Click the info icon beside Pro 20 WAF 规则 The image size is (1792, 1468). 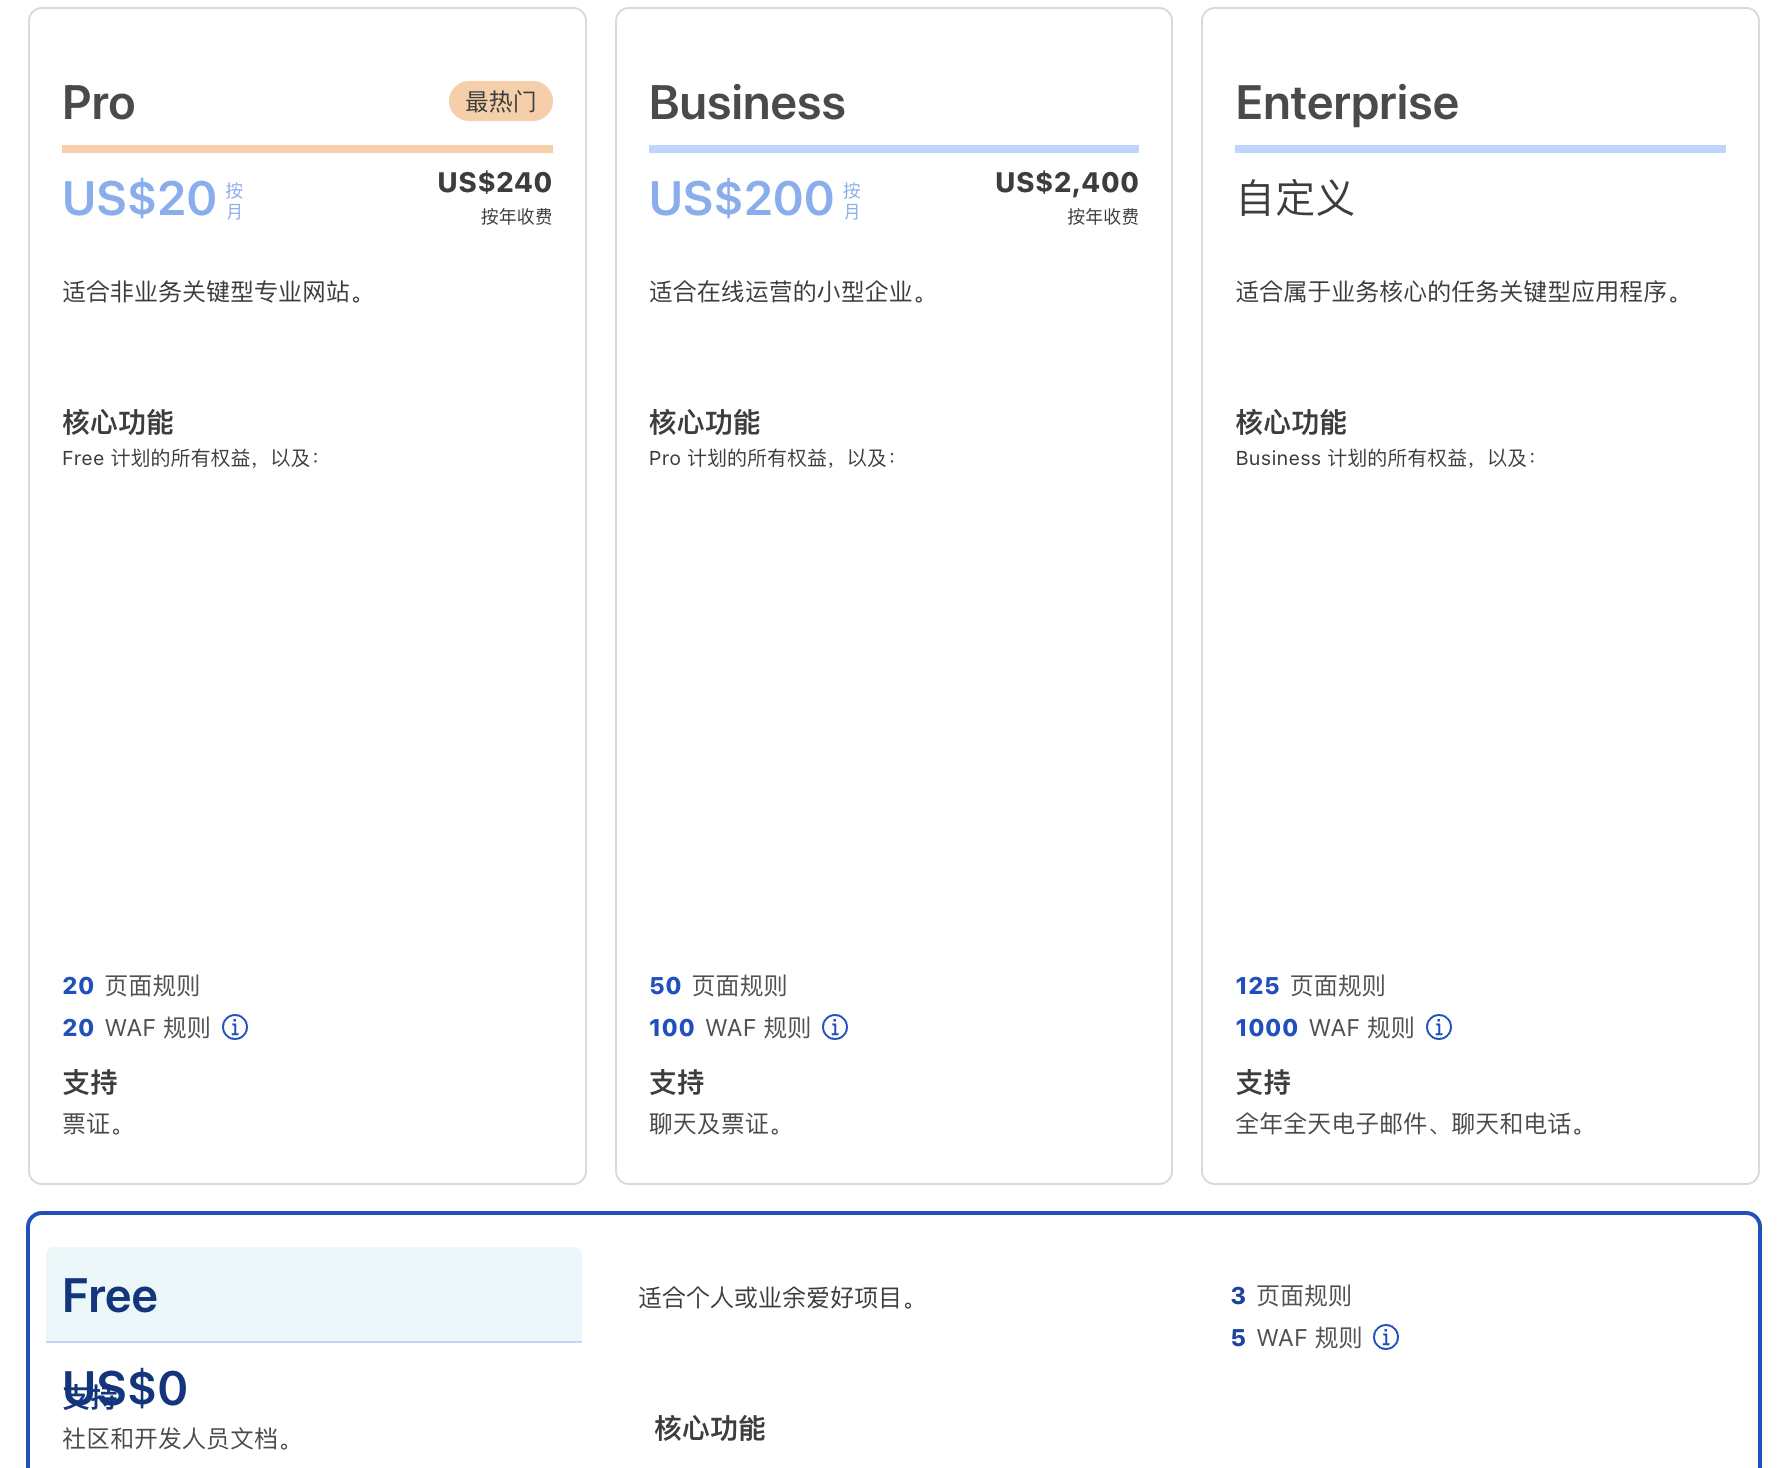tap(235, 1027)
